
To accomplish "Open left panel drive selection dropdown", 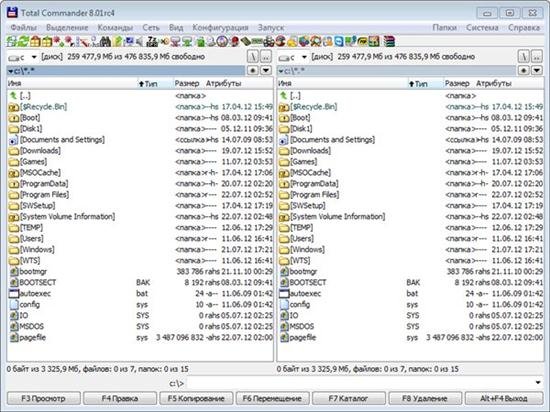I will point(34,57).
